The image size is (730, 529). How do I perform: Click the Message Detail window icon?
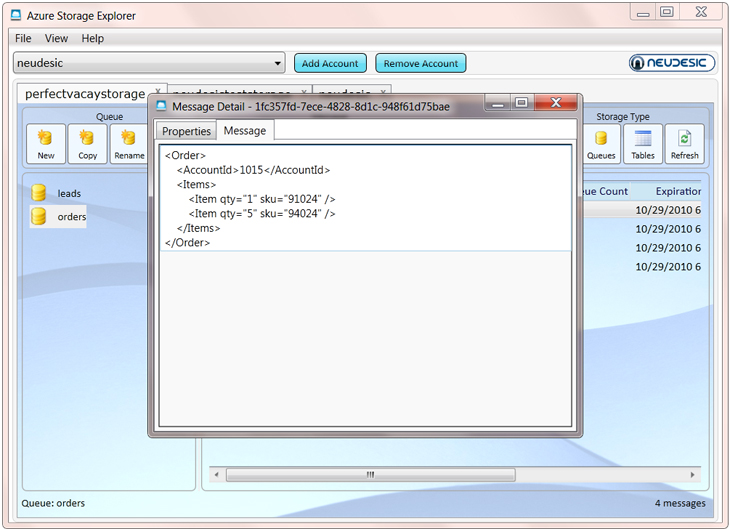[x=161, y=106]
